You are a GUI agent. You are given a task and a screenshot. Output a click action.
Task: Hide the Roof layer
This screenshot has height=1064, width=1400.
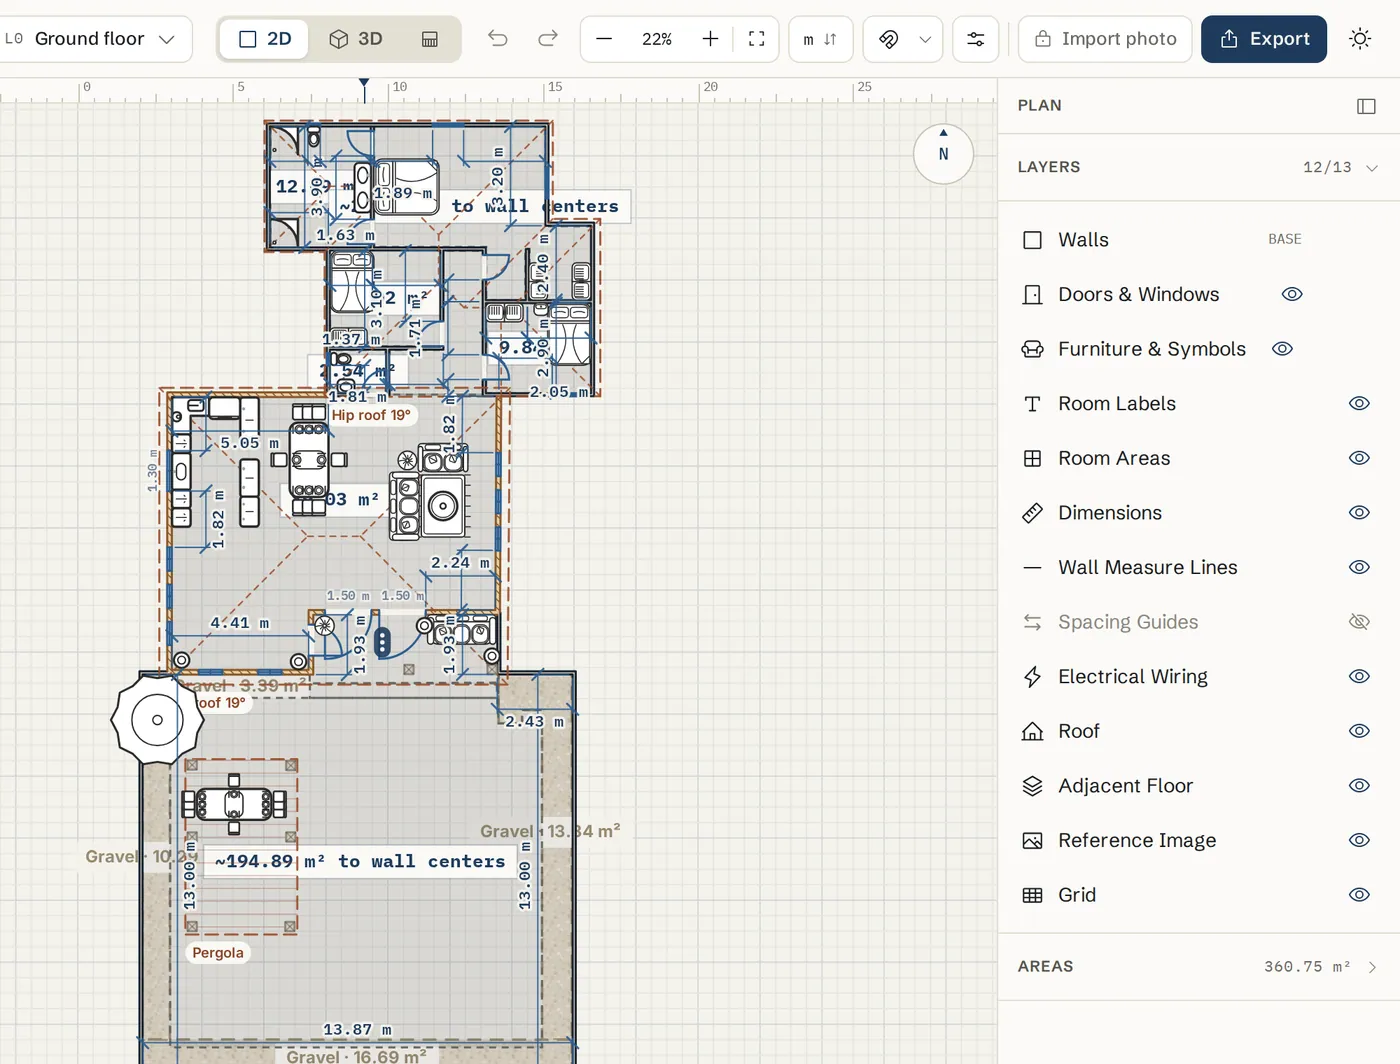(x=1359, y=732)
